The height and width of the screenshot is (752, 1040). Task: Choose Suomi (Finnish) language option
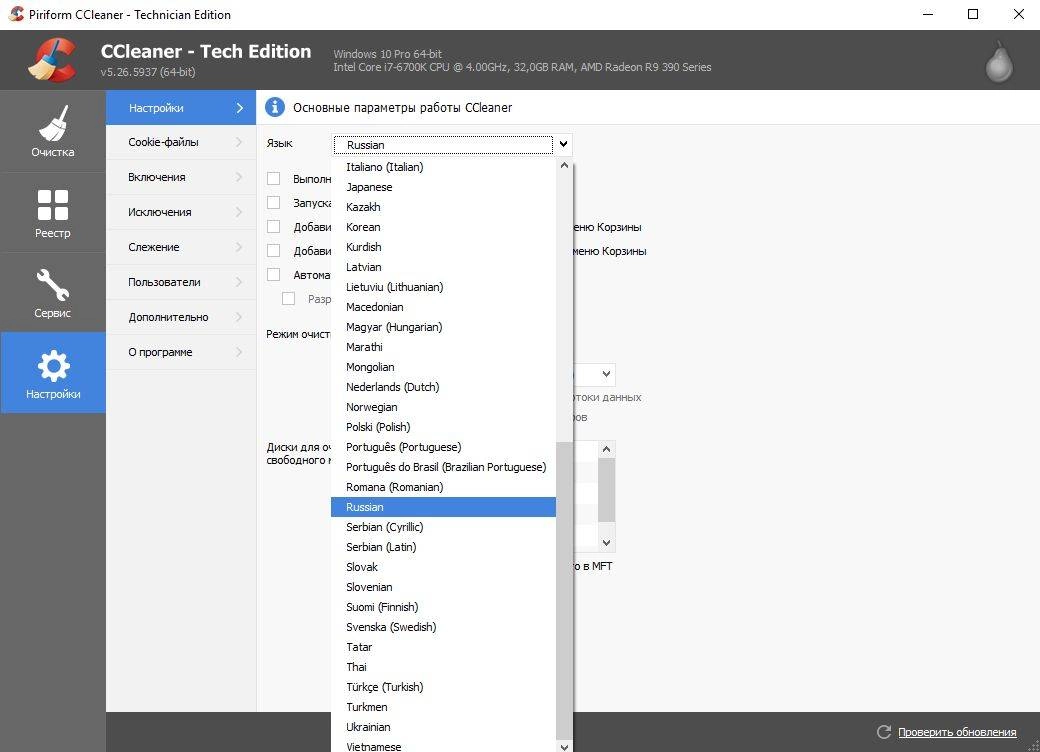(x=443, y=607)
